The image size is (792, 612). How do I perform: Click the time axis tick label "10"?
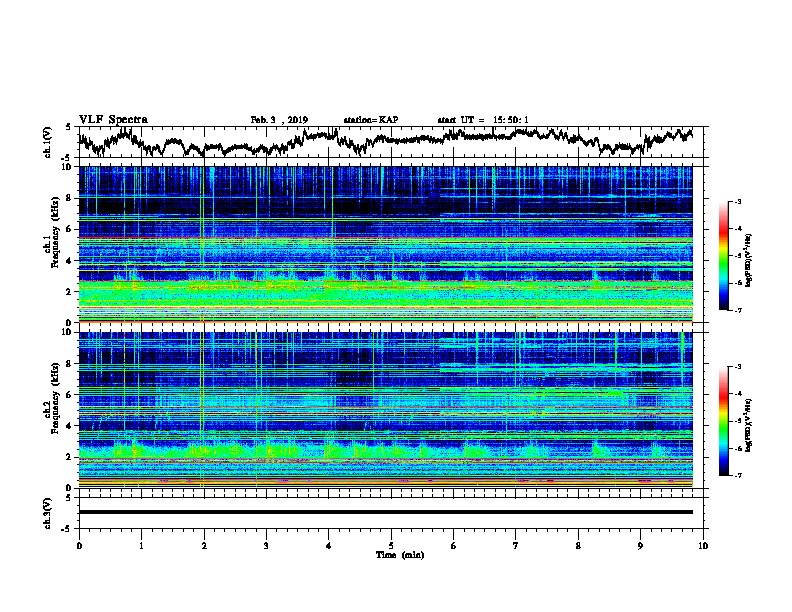703,546
